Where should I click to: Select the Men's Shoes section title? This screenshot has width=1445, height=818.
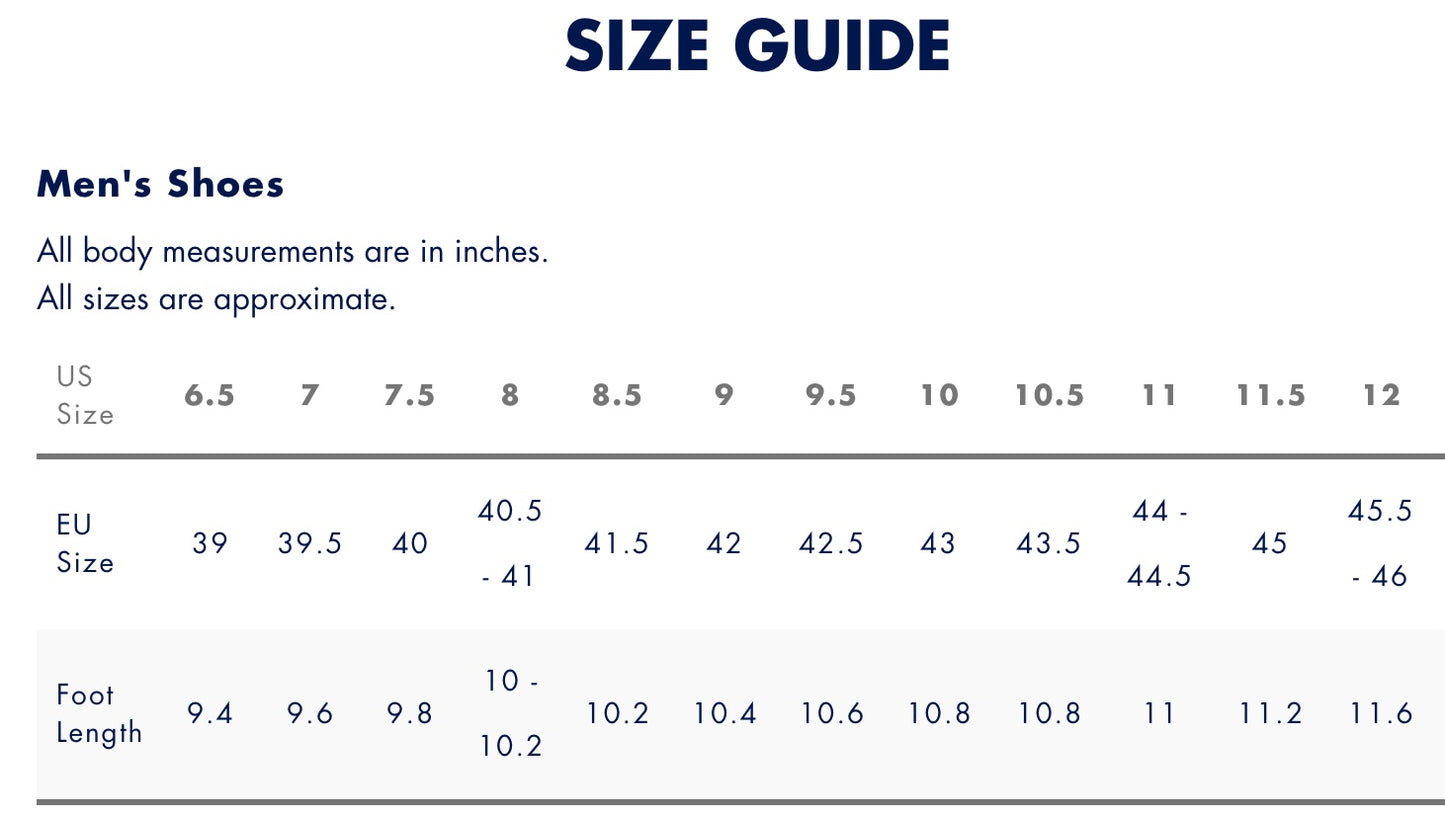pyautogui.click(x=160, y=184)
